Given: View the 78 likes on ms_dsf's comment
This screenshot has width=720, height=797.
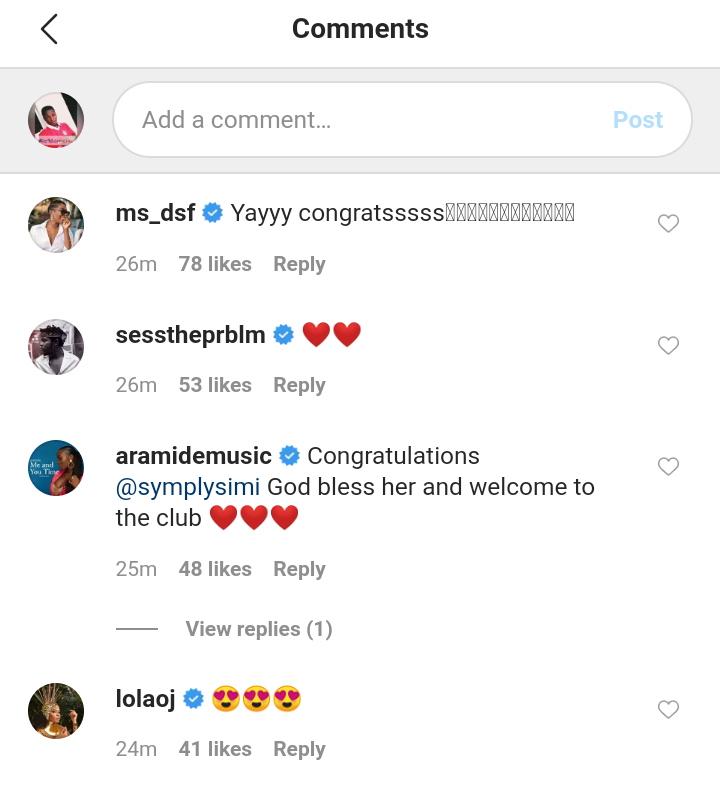Looking at the screenshot, I should pos(215,264).
